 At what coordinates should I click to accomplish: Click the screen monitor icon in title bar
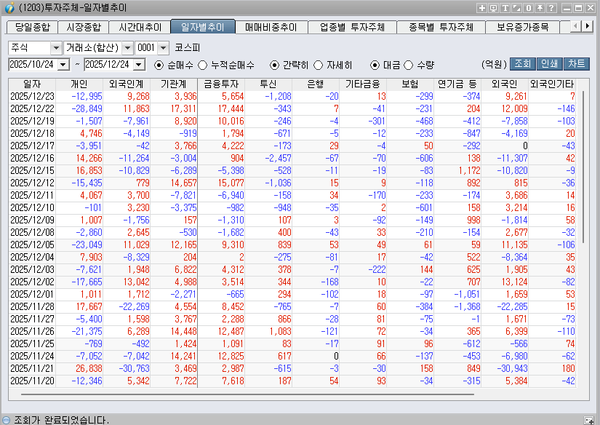coord(494,7)
